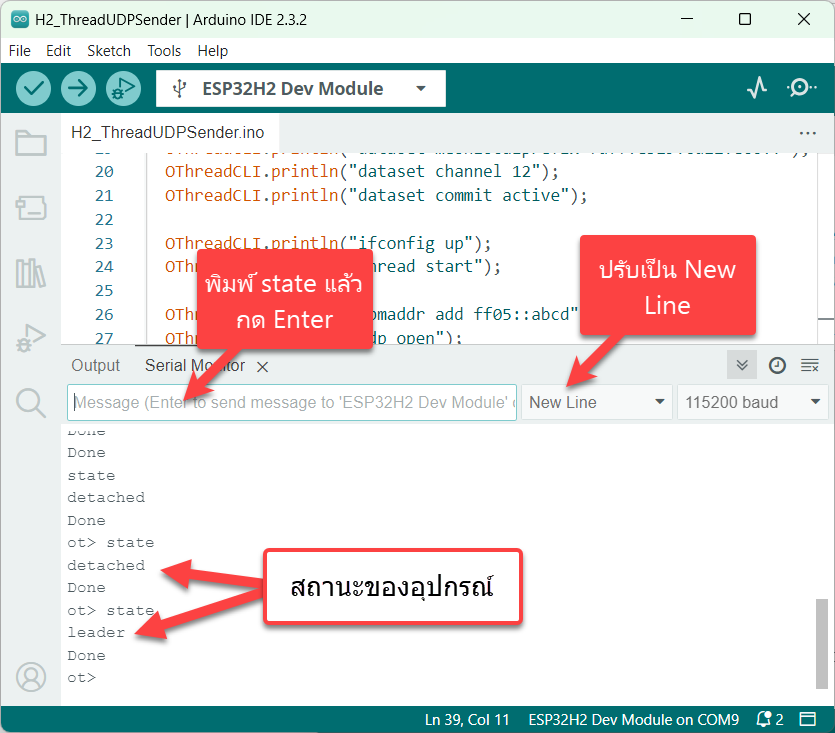Open the Sketch menu
The image size is (835, 733).
[109, 51]
